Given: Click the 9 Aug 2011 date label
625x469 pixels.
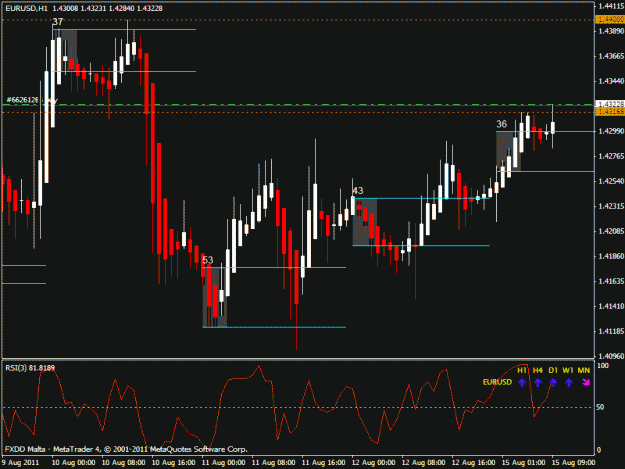Looking at the screenshot, I should pyautogui.click(x=21, y=462).
